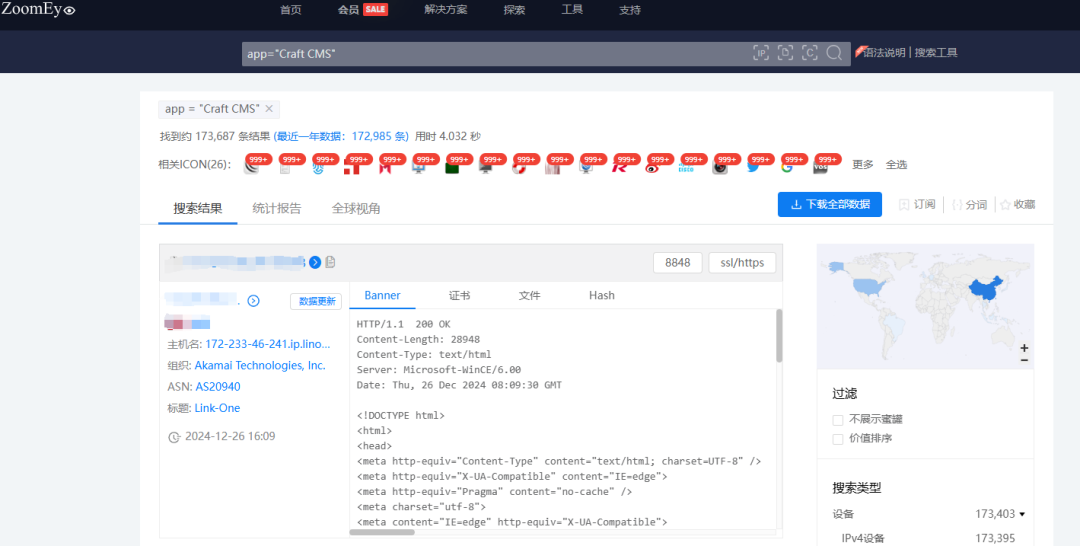Click the IPv4设备 row
Viewport: 1080px width, 546px height.
coord(928,538)
